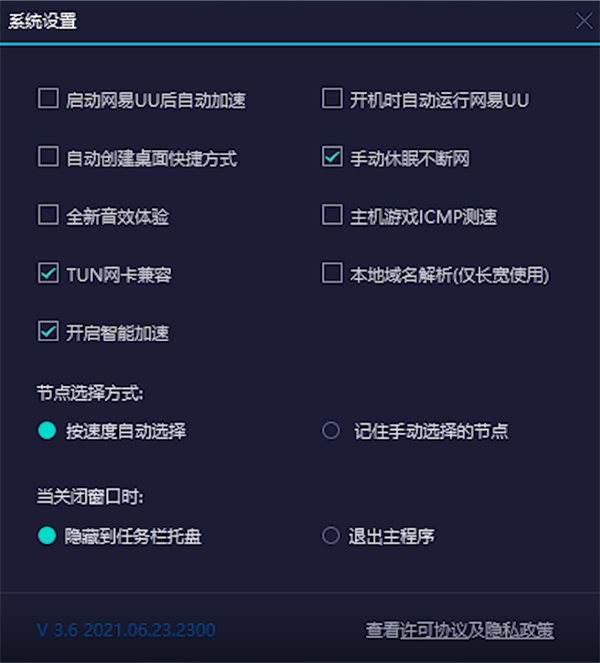The width and height of the screenshot is (600, 663).
Task: Select 按速度自动选择 radio button
Action: (x=47, y=430)
